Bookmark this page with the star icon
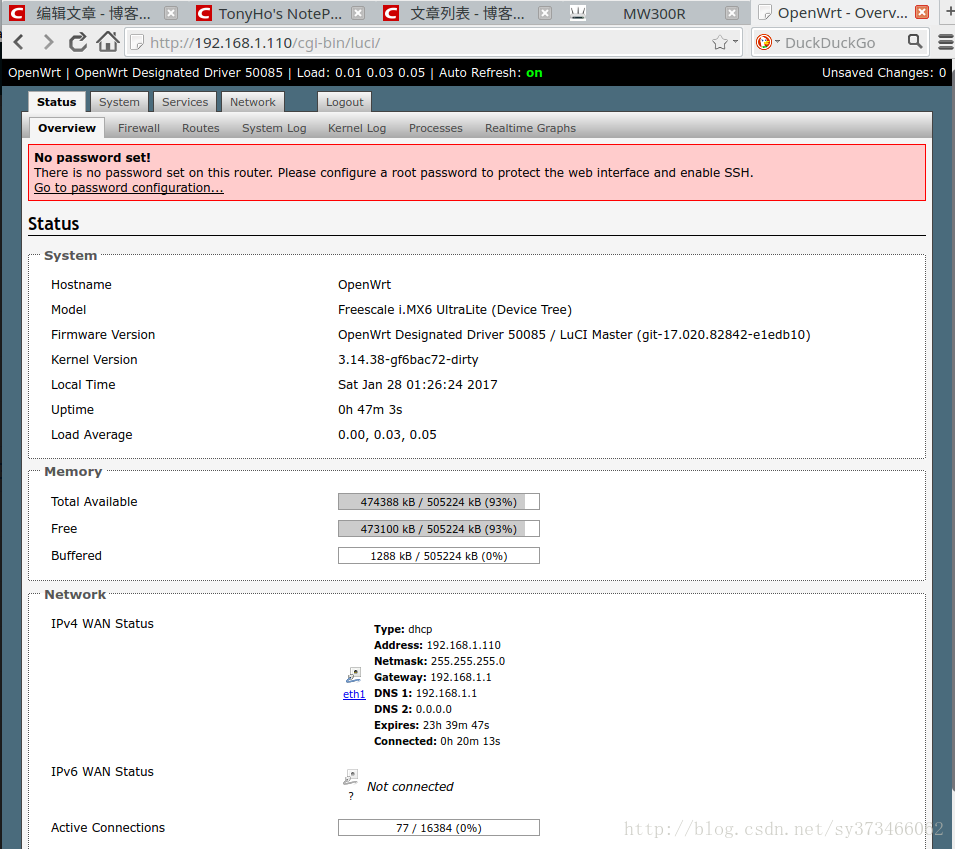This screenshot has width=955, height=849. 720,42
